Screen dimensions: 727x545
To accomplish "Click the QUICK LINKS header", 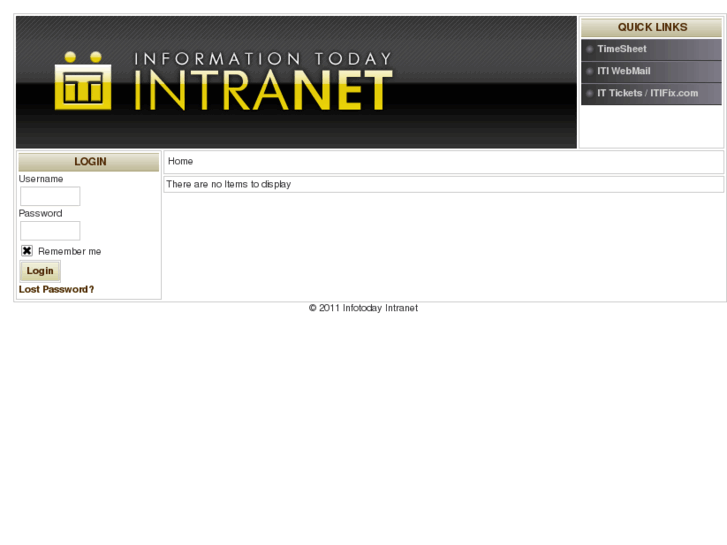I will (651, 27).
